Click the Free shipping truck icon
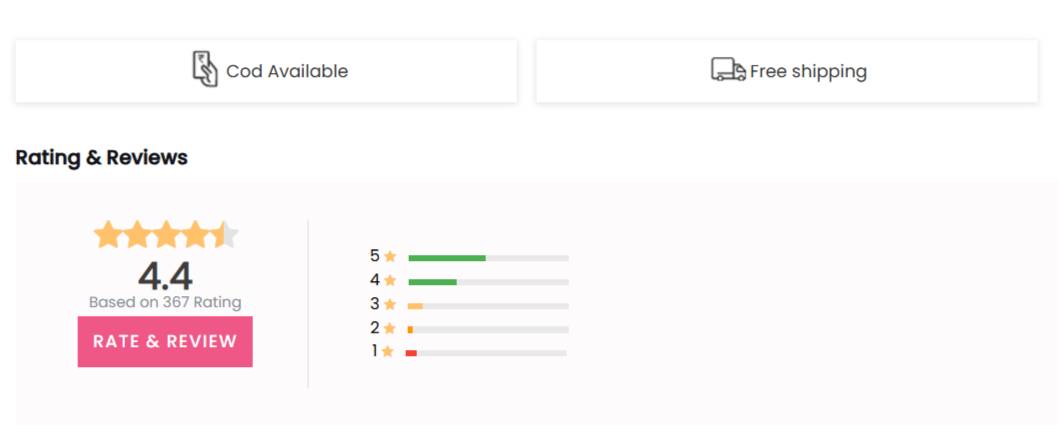 pos(728,70)
